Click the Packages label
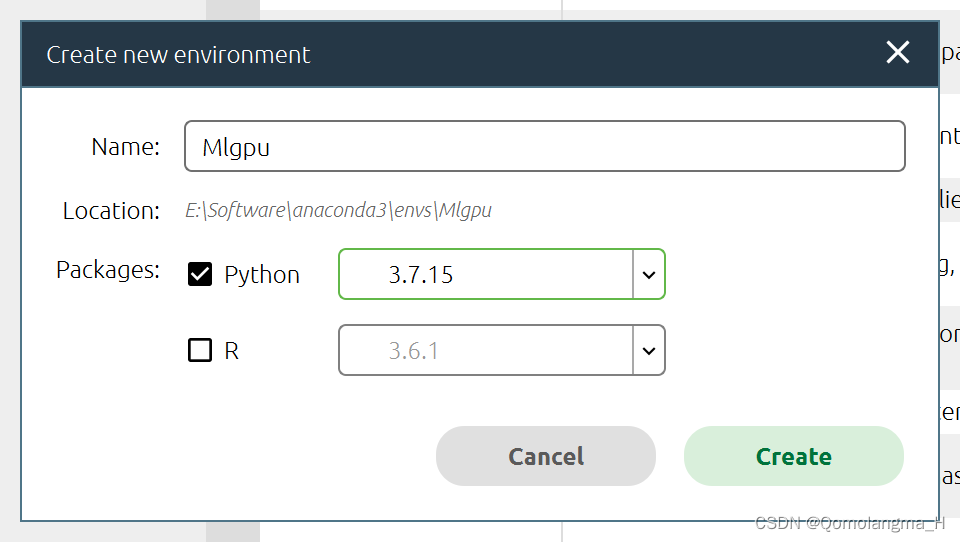 click(108, 270)
